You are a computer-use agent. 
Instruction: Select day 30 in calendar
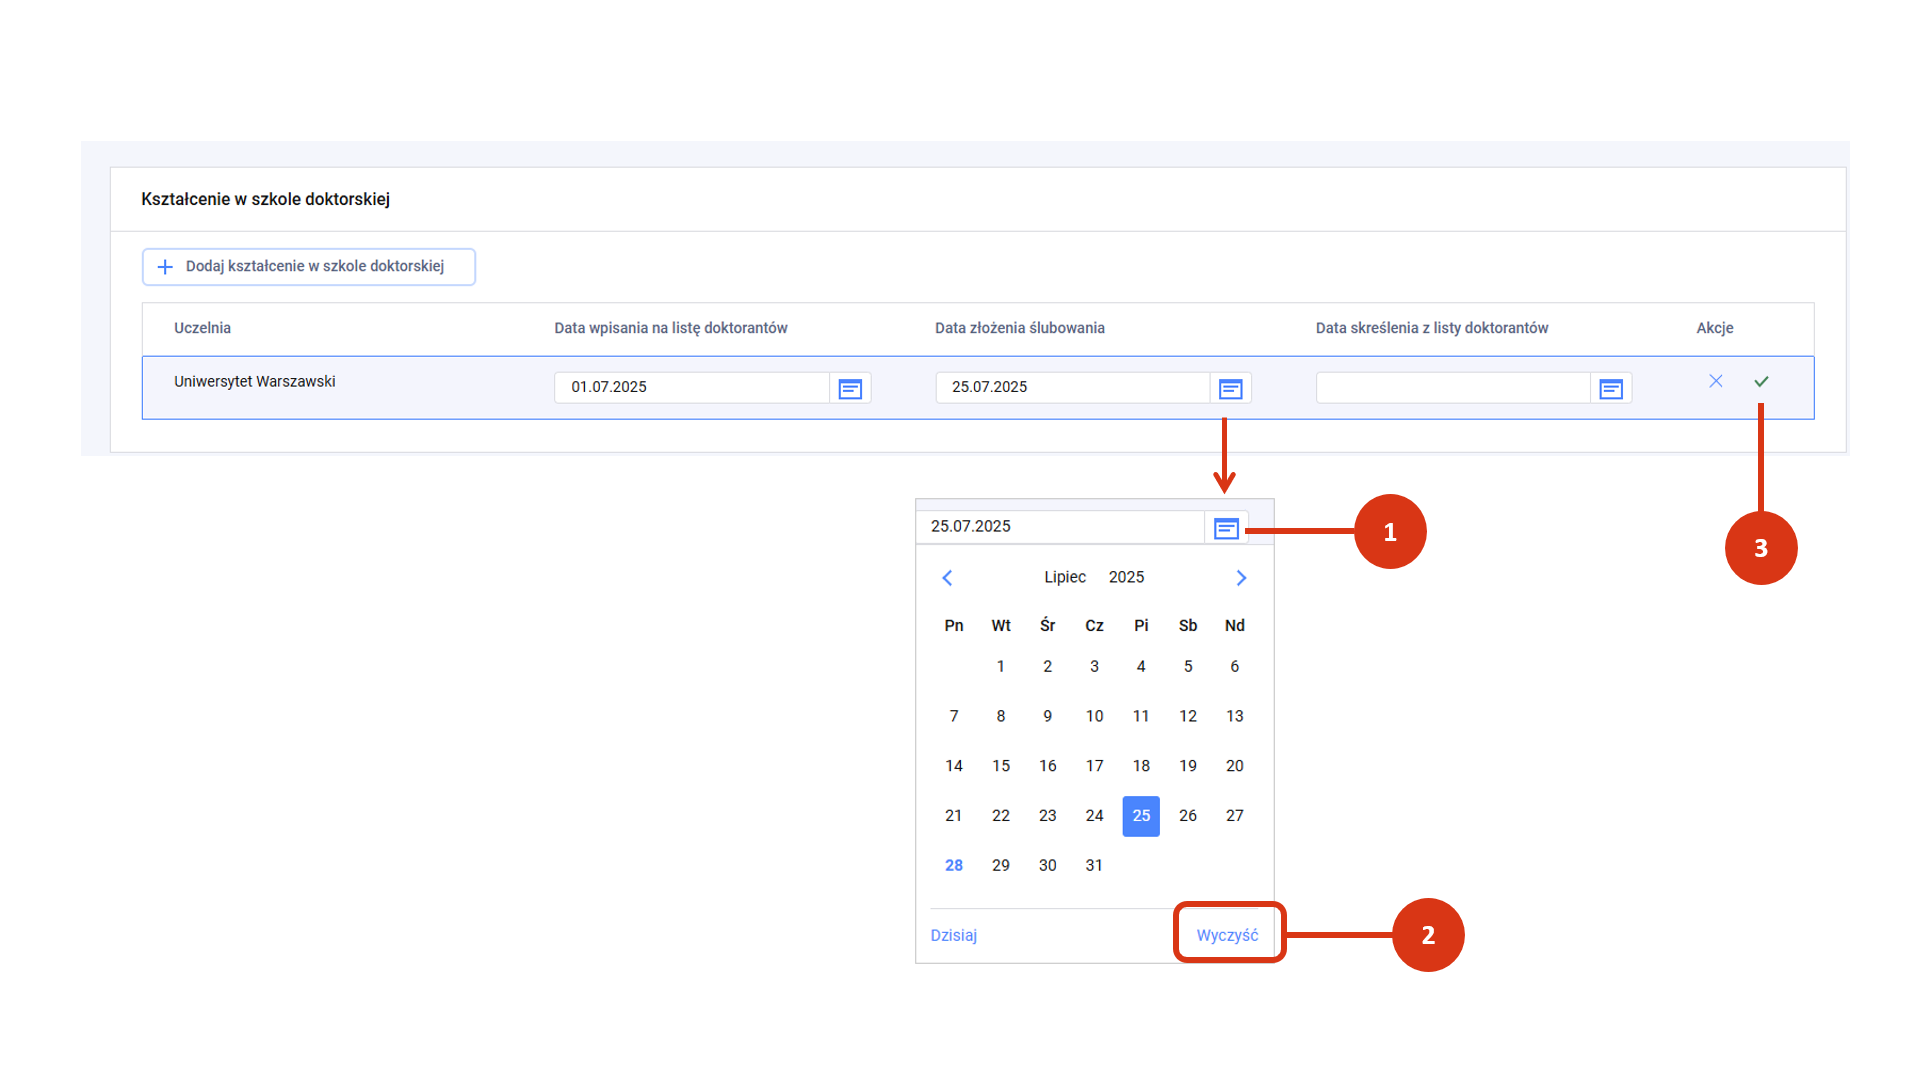pos(1048,866)
